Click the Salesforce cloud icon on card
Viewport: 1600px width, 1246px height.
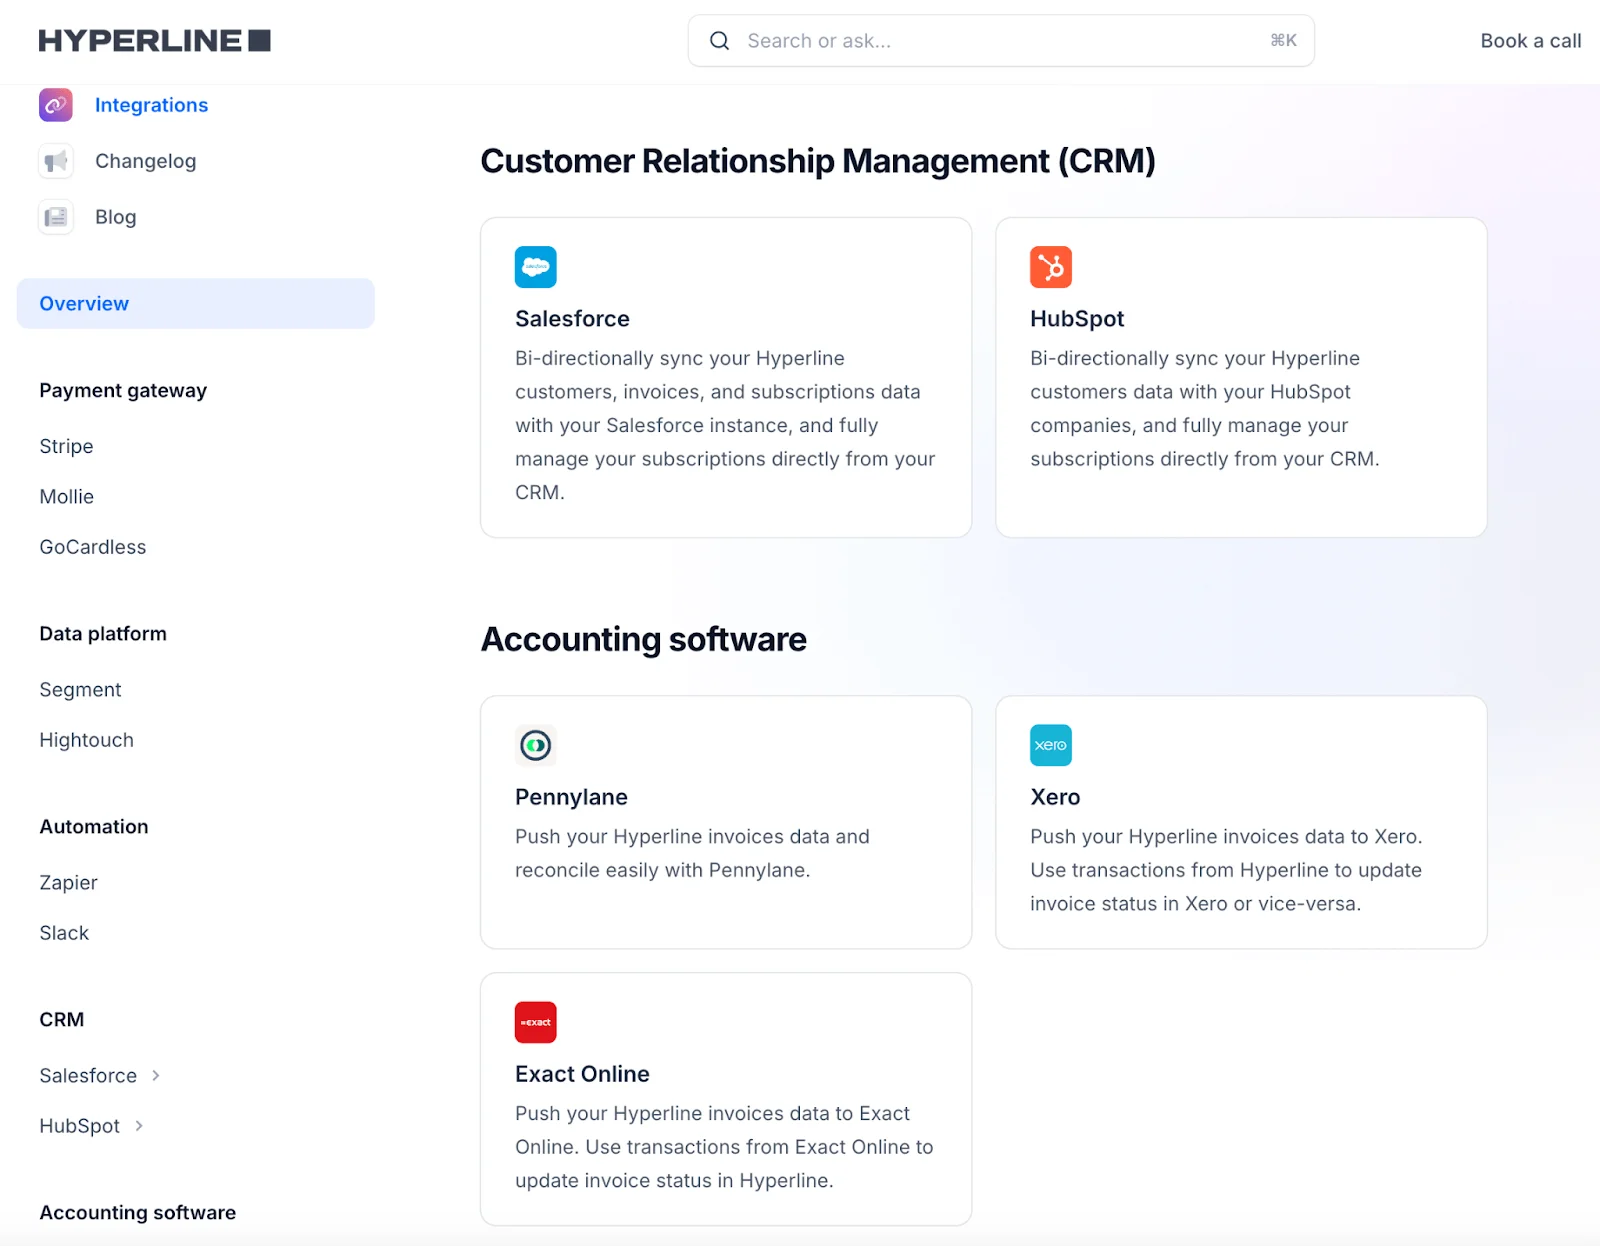536,267
